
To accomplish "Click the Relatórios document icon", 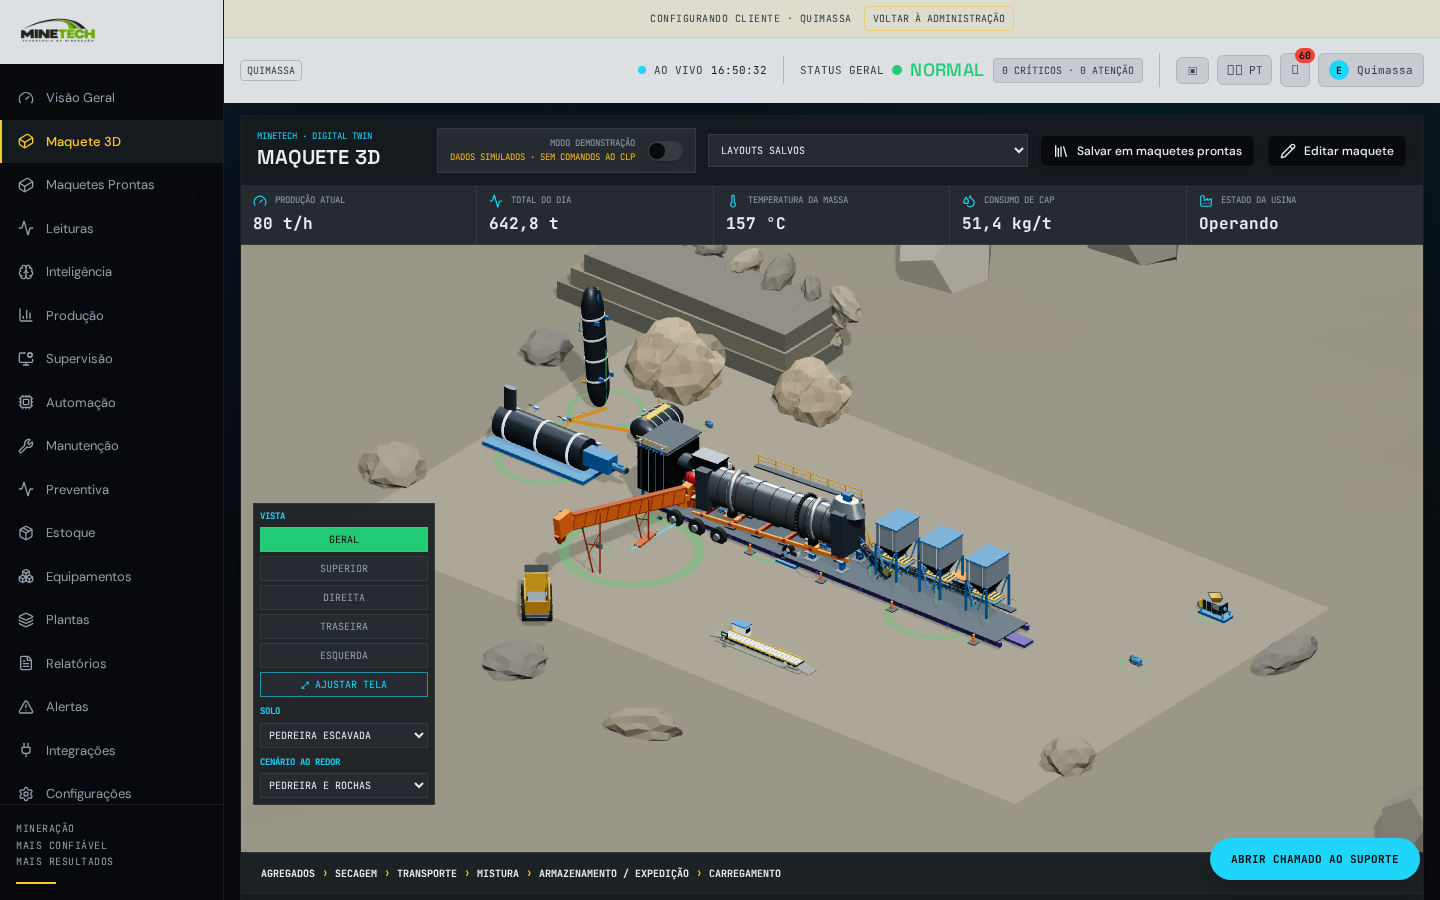I will (x=26, y=663).
